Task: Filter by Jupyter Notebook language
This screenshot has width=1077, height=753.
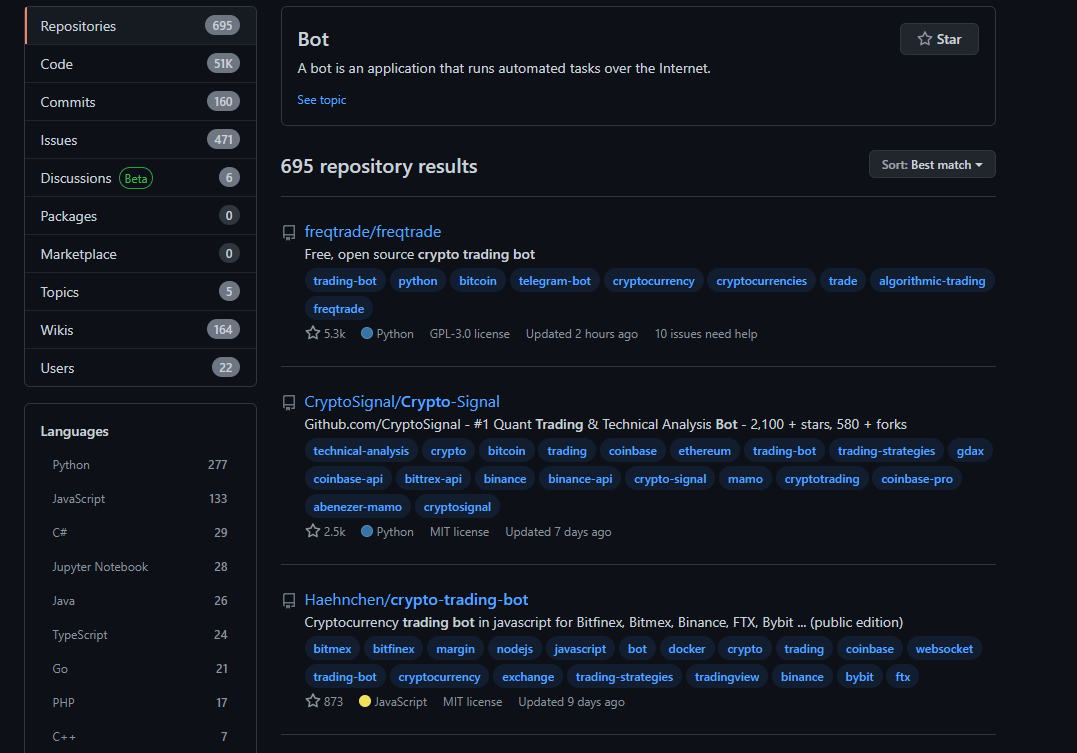Action: point(140,567)
